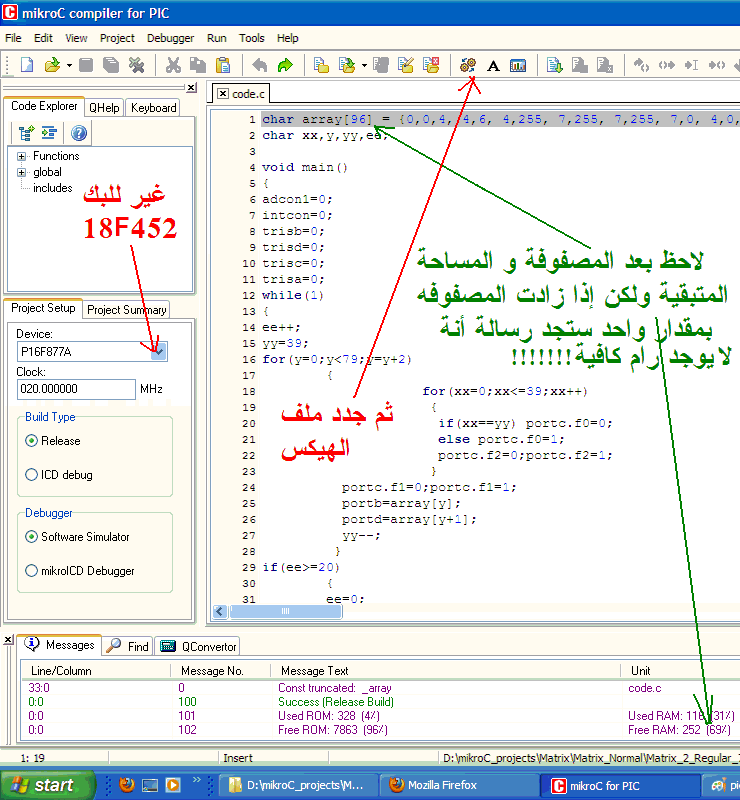Switch to the Find tab in bottom panel
Screen dimensions: 740x800
point(128,646)
